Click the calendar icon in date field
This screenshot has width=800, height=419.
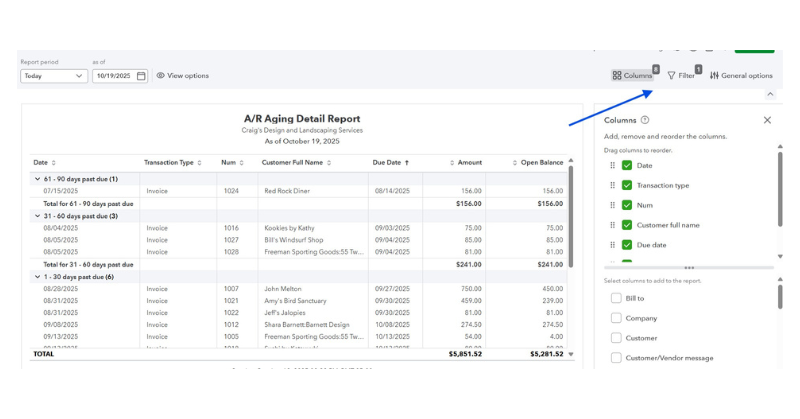(x=141, y=76)
